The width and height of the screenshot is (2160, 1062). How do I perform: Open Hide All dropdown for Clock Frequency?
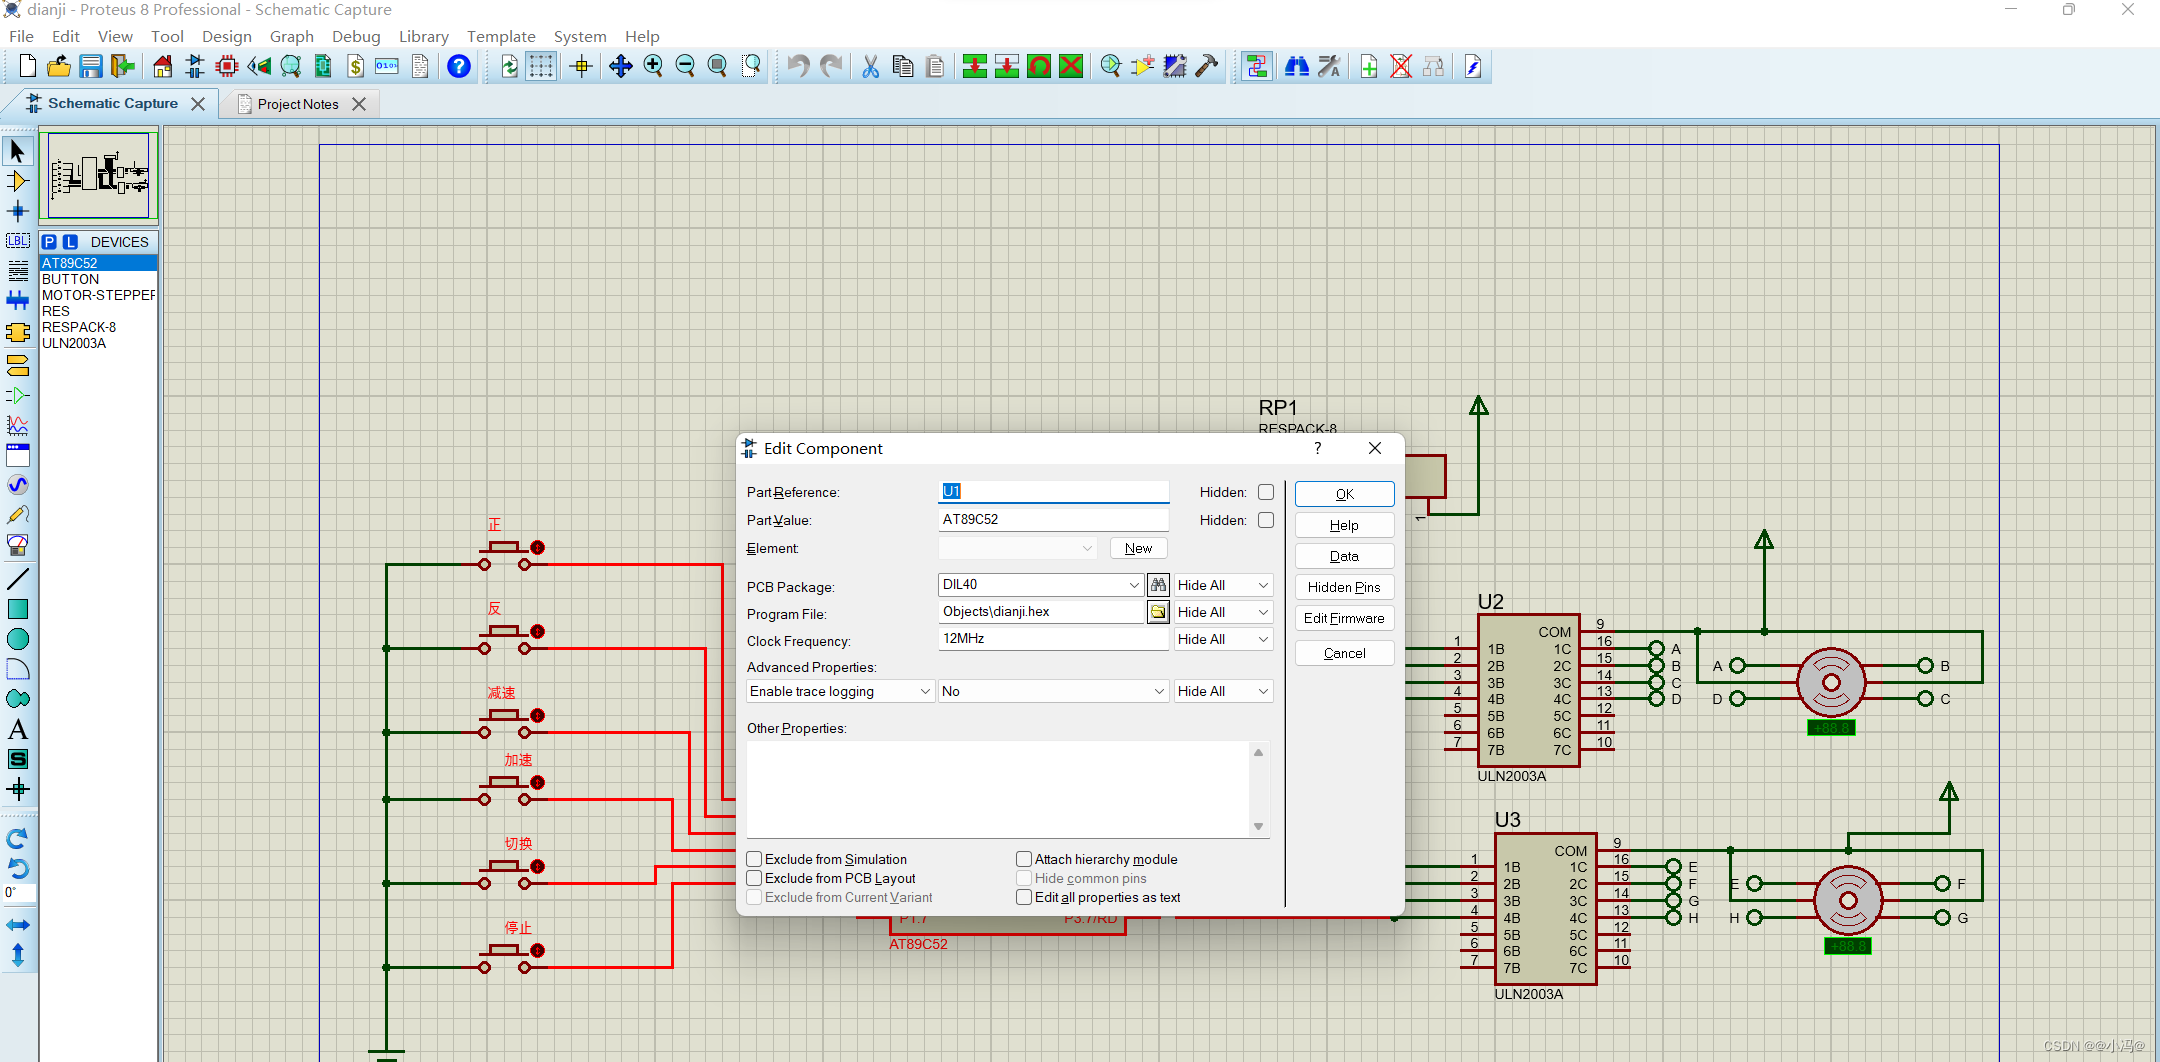[1223, 639]
